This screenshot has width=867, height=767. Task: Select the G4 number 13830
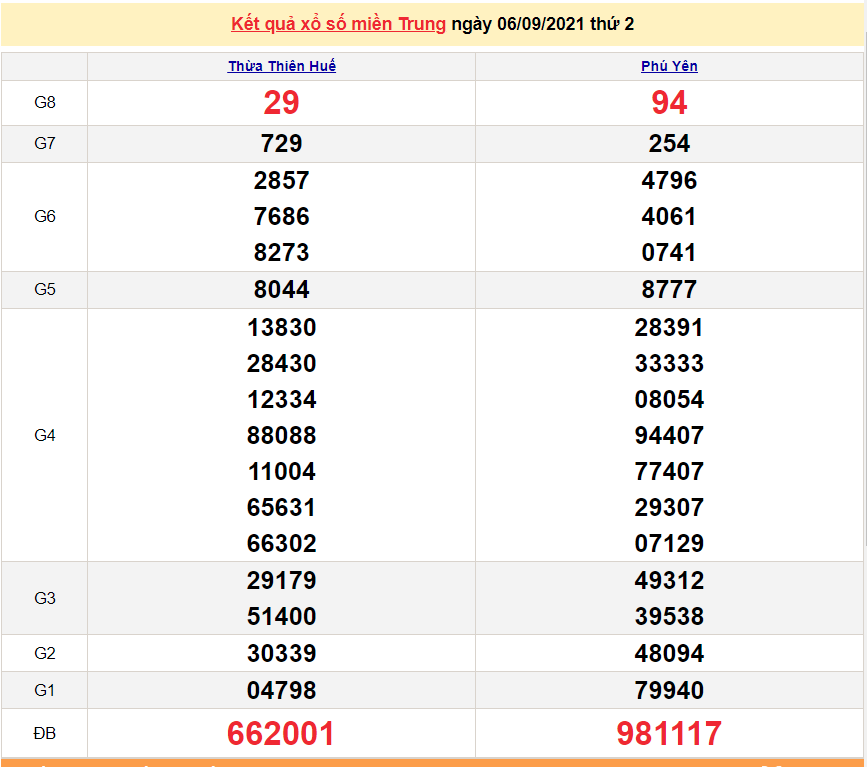(281, 327)
